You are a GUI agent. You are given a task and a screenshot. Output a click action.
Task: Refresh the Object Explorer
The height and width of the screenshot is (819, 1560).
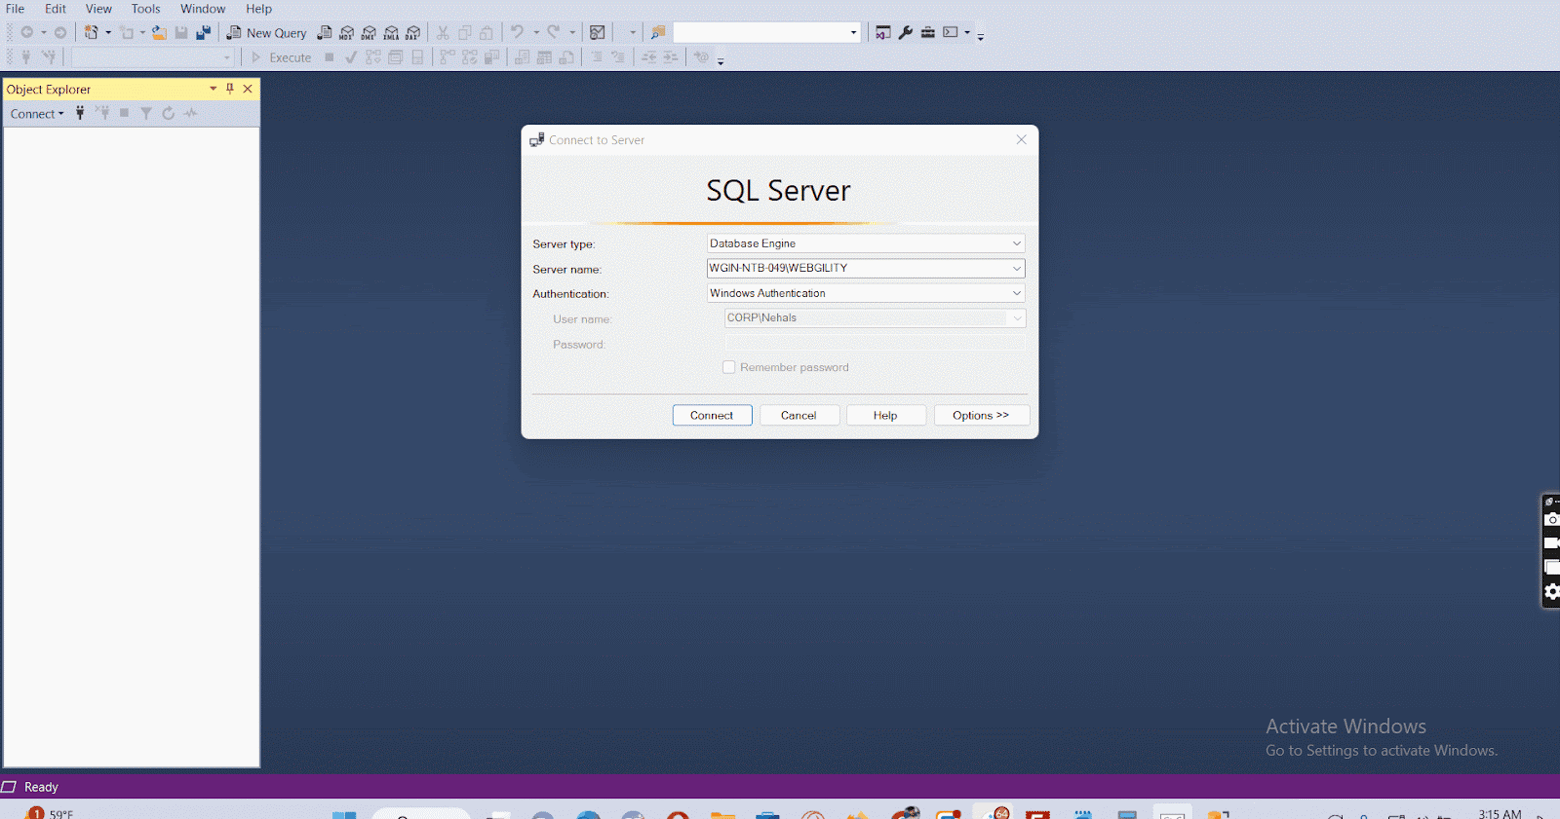tap(168, 113)
